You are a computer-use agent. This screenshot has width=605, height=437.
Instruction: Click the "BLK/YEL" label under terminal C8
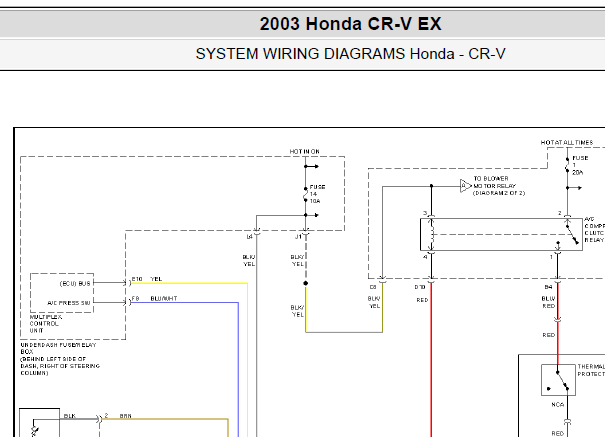click(x=374, y=302)
